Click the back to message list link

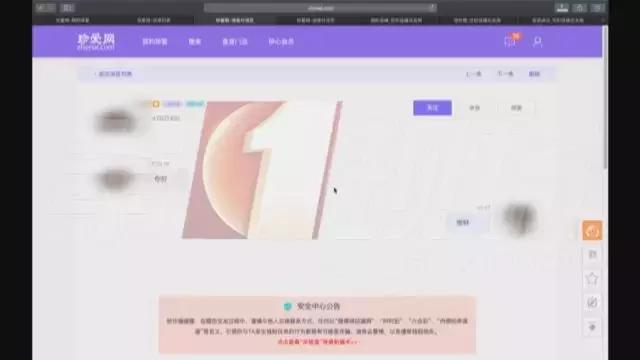click(x=113, y=74)
